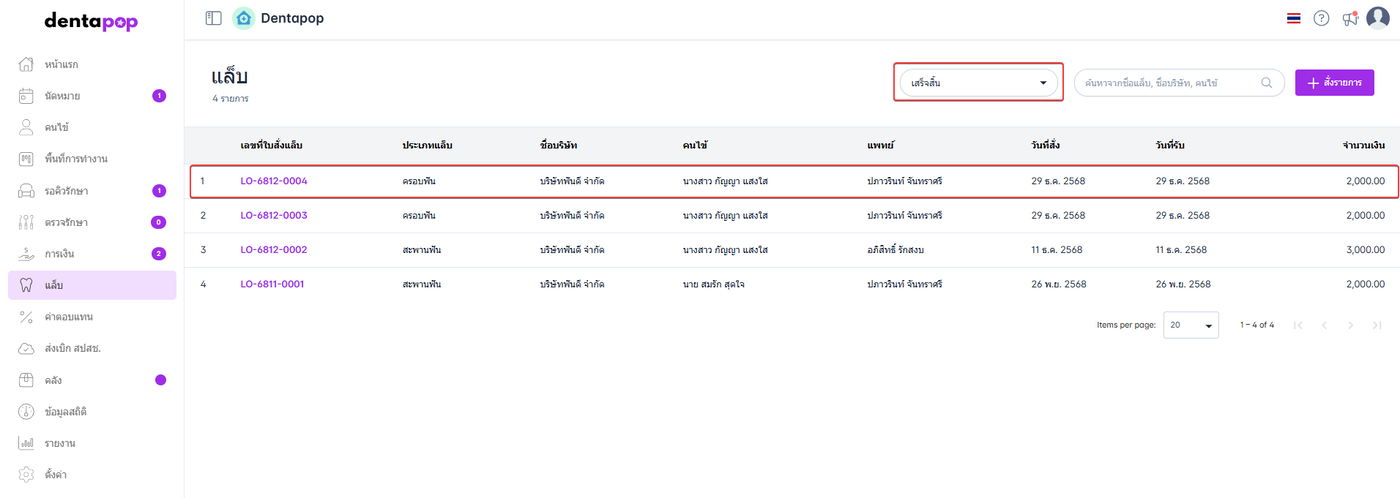Open lab order LO-6812-0004 link
1400x498 pixels.
click(x=273, y=181)
